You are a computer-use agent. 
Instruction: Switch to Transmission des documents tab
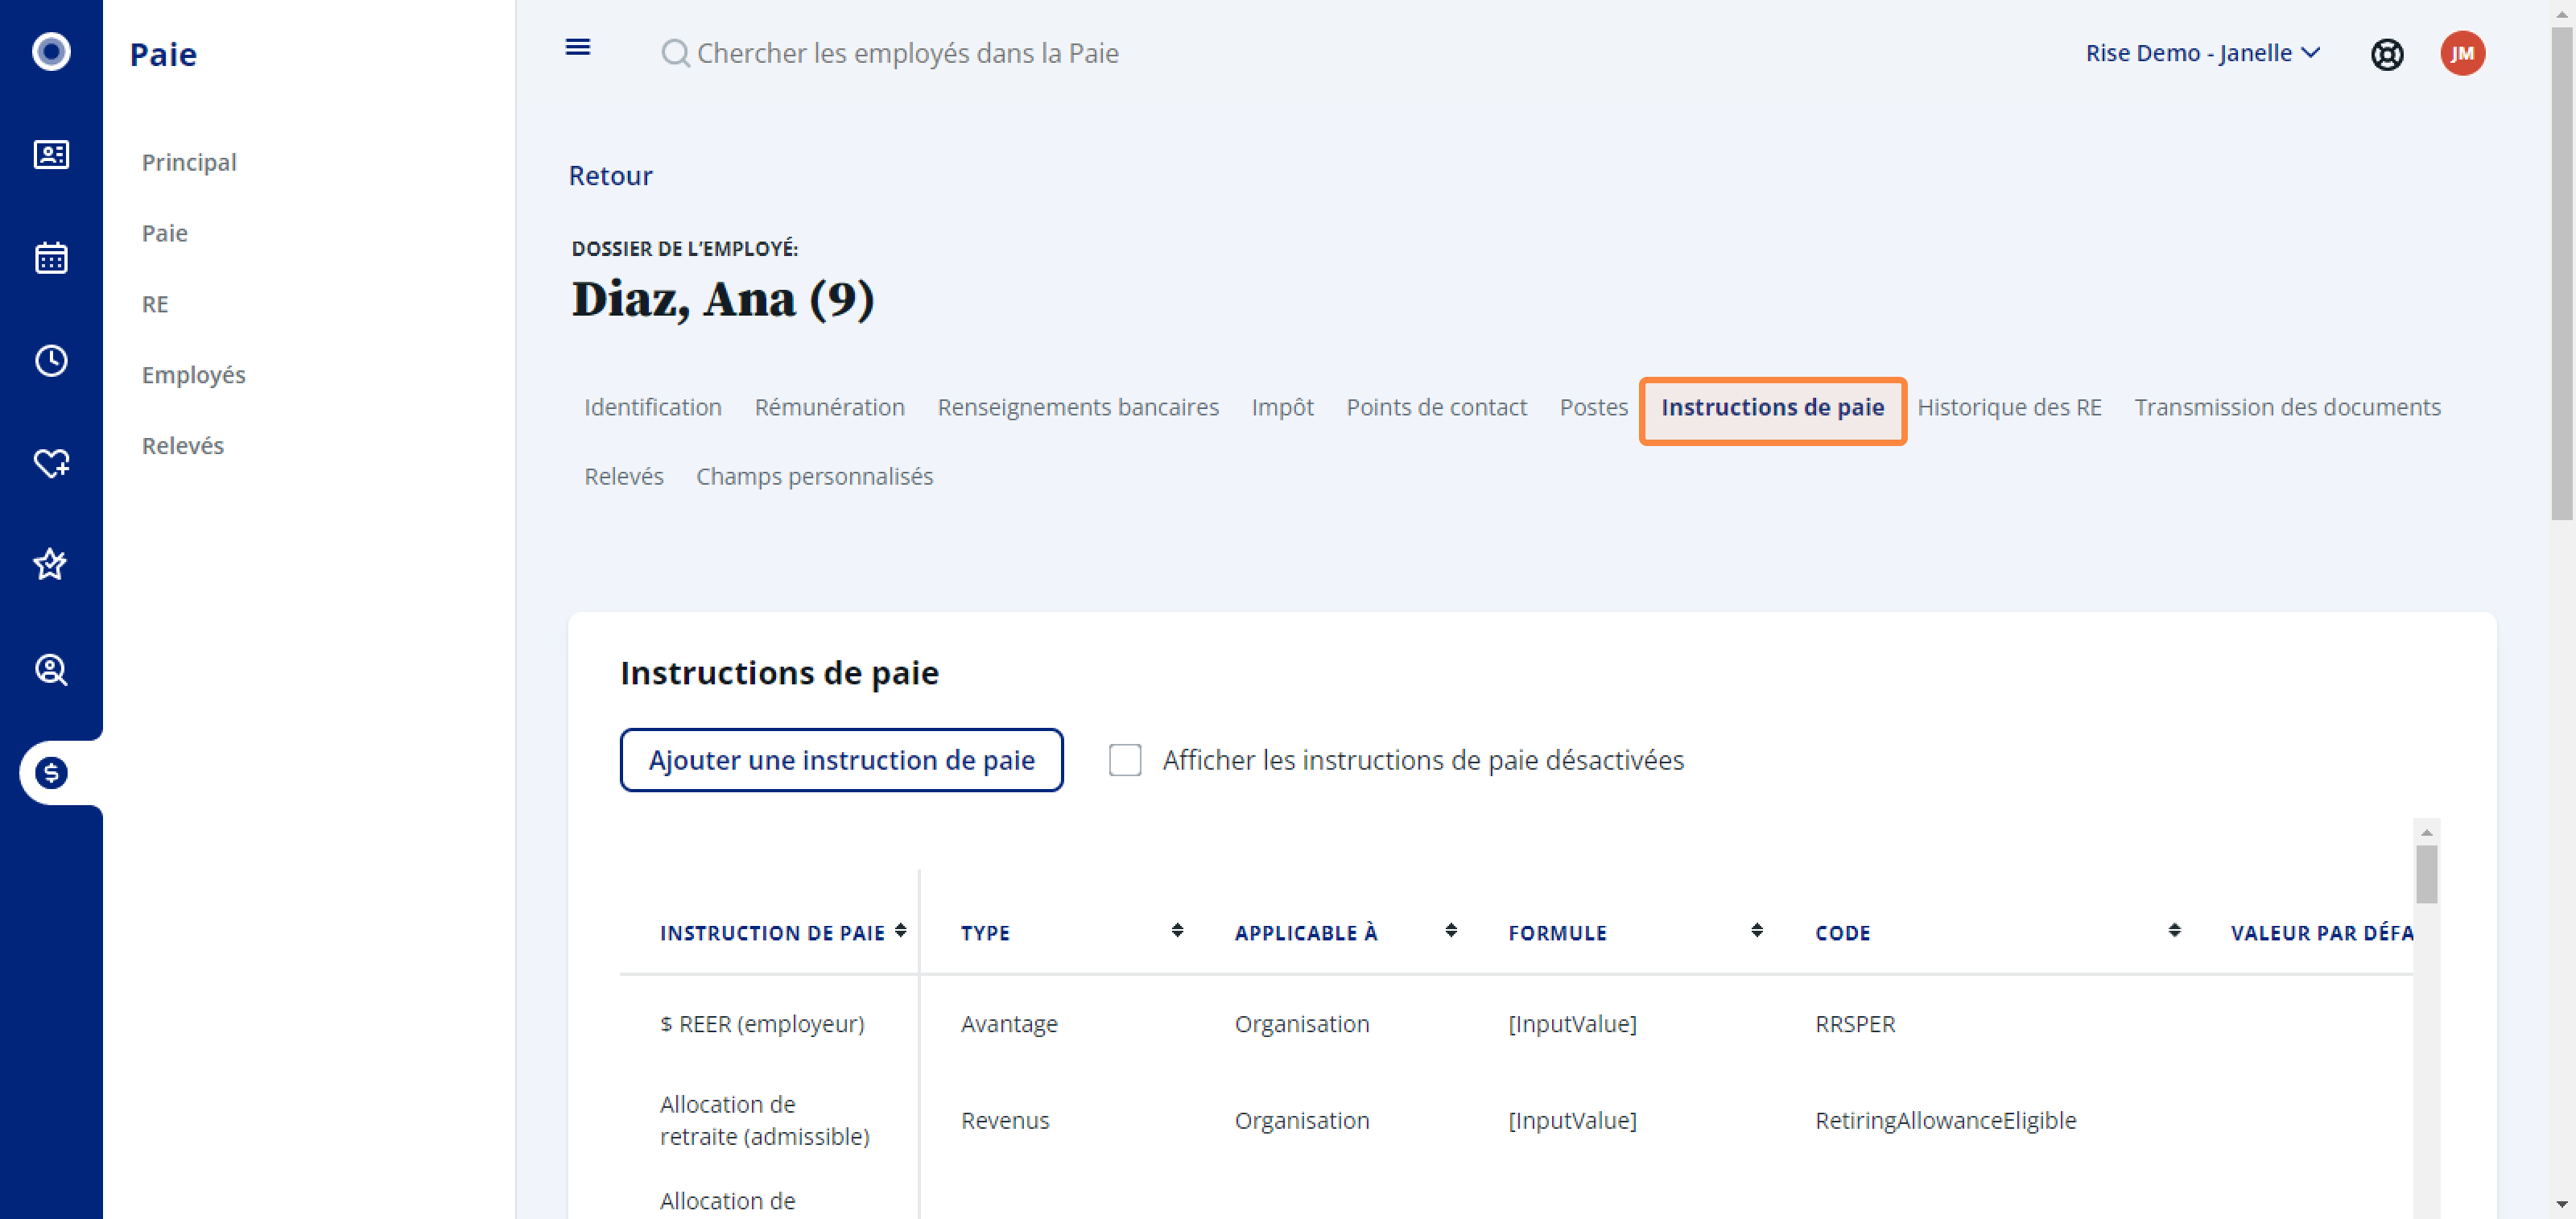(x=2287, y=407)
